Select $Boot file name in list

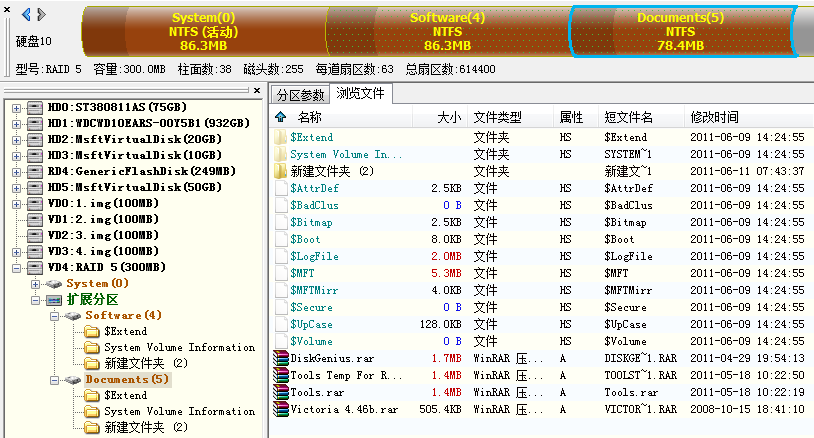pyautogui.click(x=305, y=240)
